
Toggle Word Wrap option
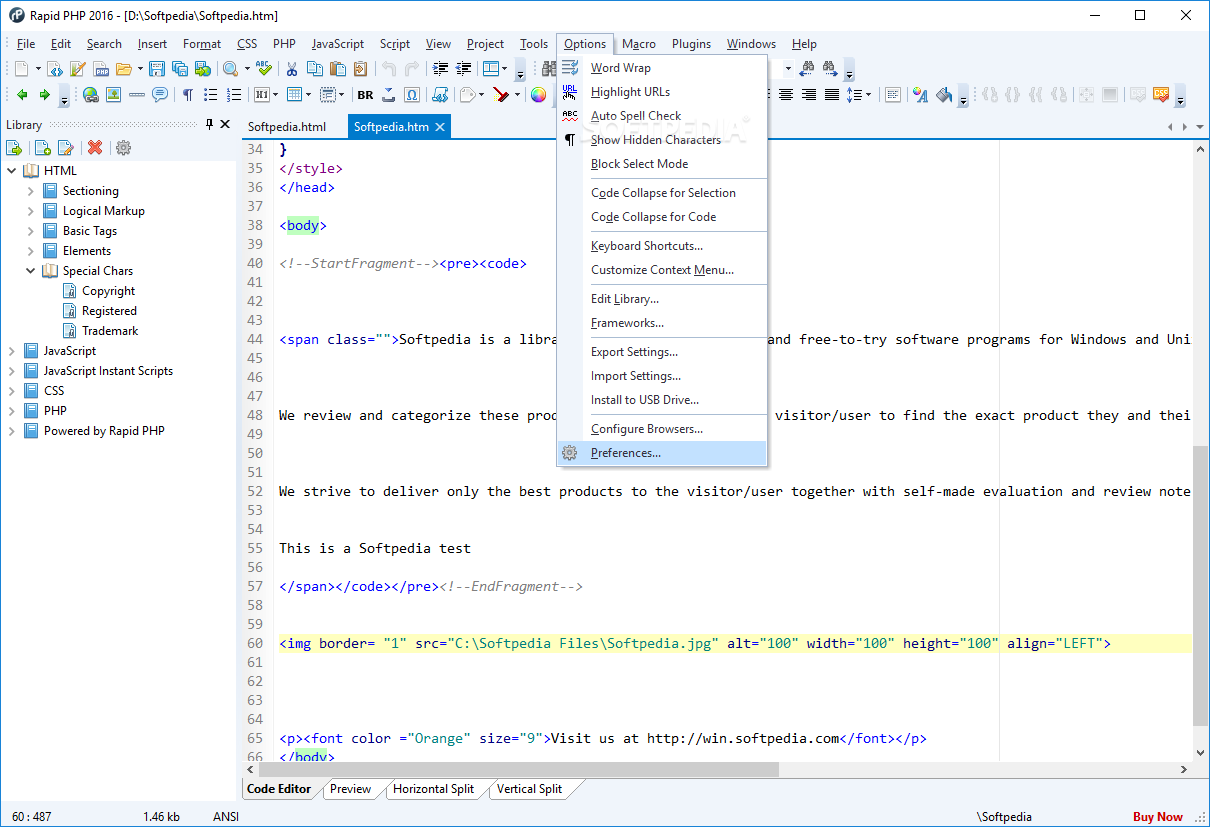pos(662,68)
